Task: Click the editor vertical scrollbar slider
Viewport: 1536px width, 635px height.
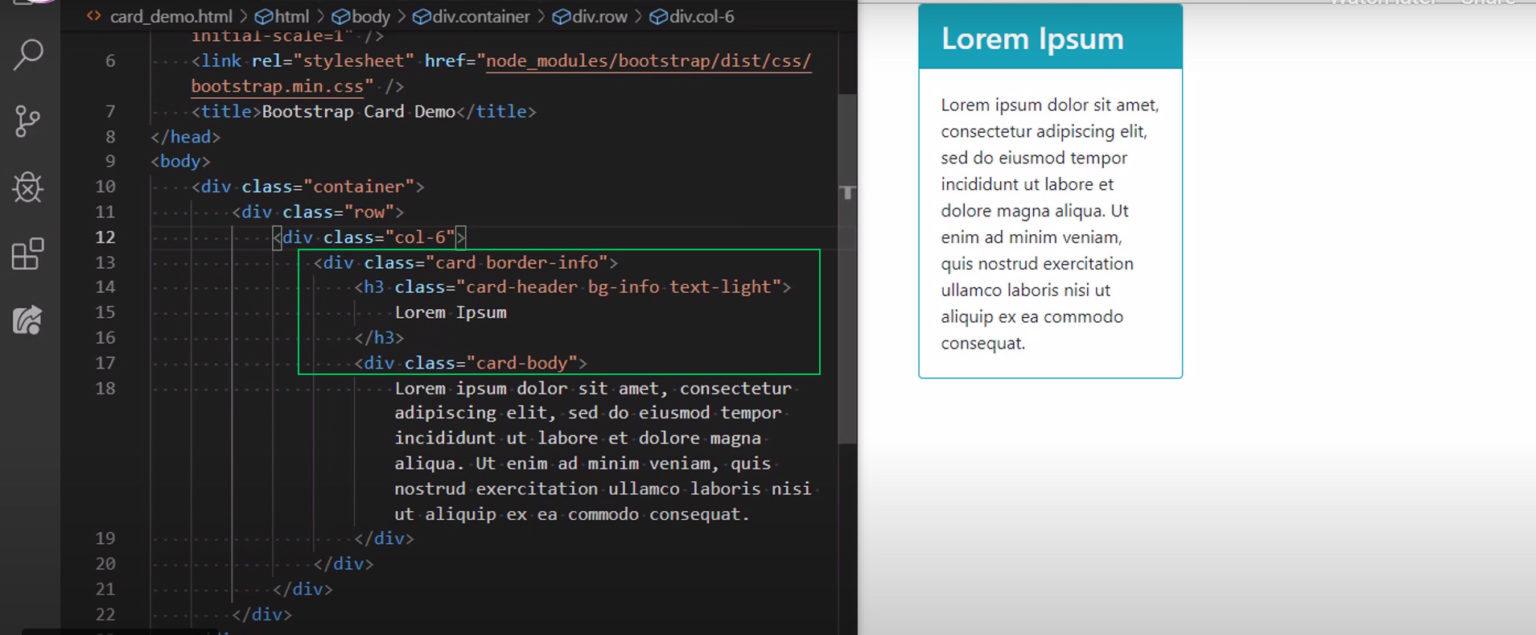Action: click(847, 270)
